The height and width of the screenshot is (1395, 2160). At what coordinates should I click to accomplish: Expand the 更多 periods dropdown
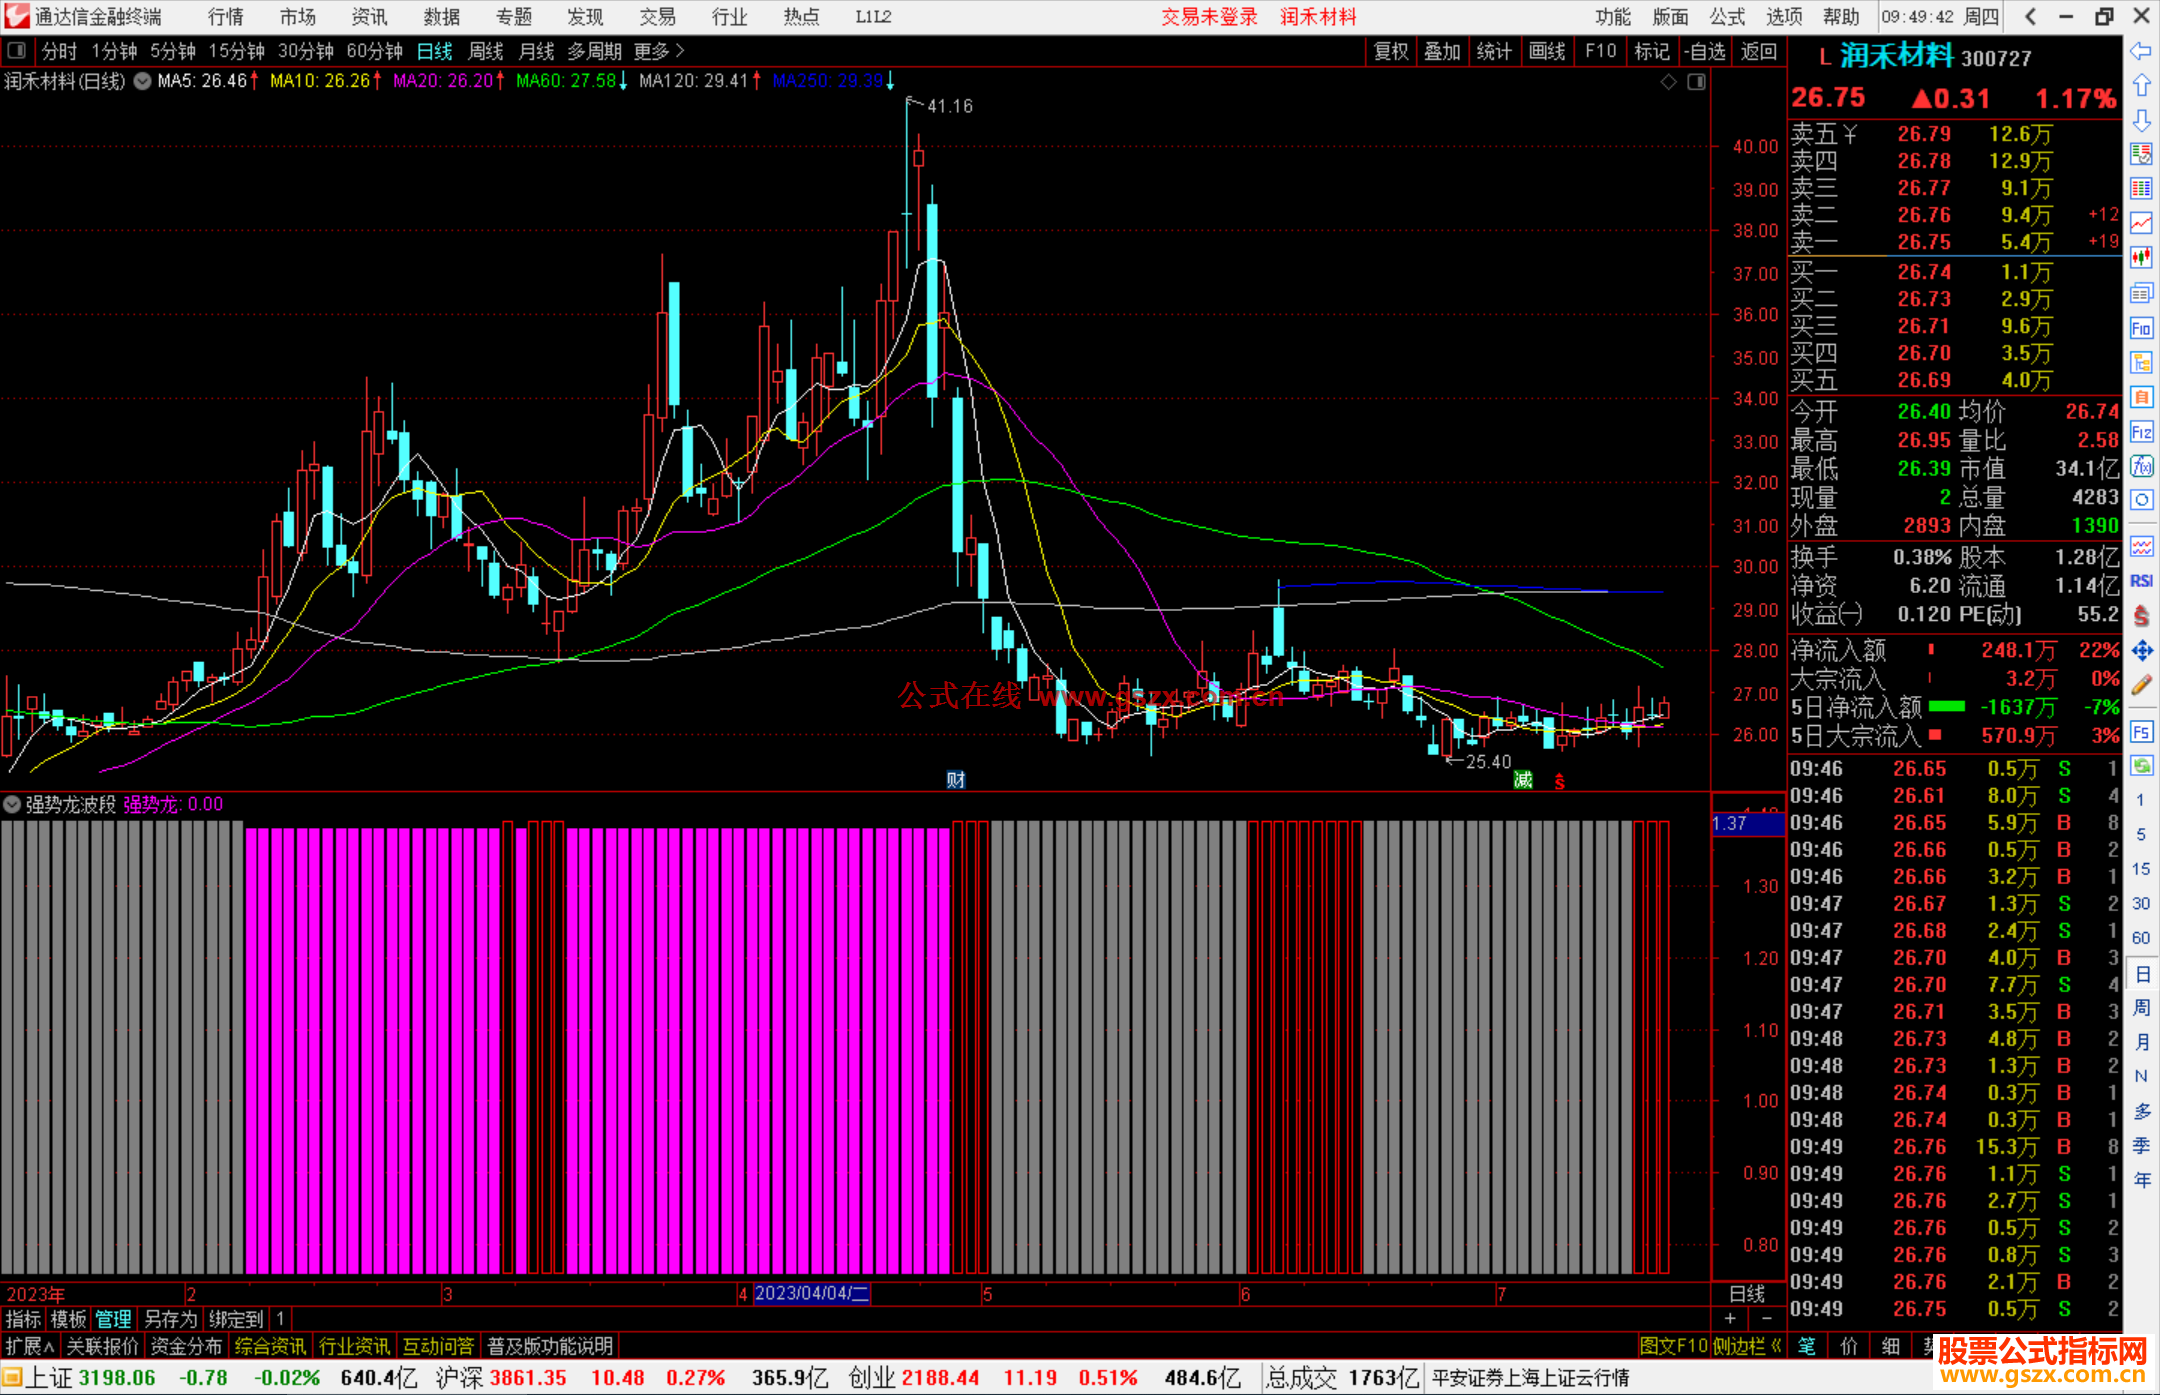[x=658, y=51]
